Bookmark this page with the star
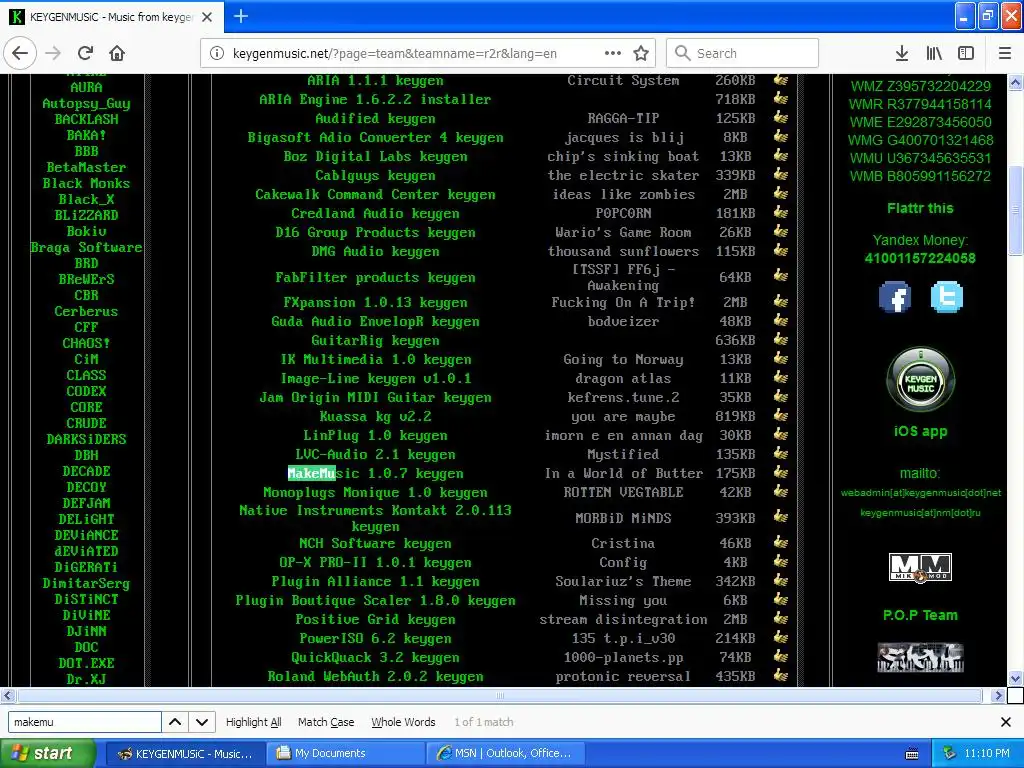Image resolution: width=1024 pixels, height=768 pixels. click(x=641, y=53)
